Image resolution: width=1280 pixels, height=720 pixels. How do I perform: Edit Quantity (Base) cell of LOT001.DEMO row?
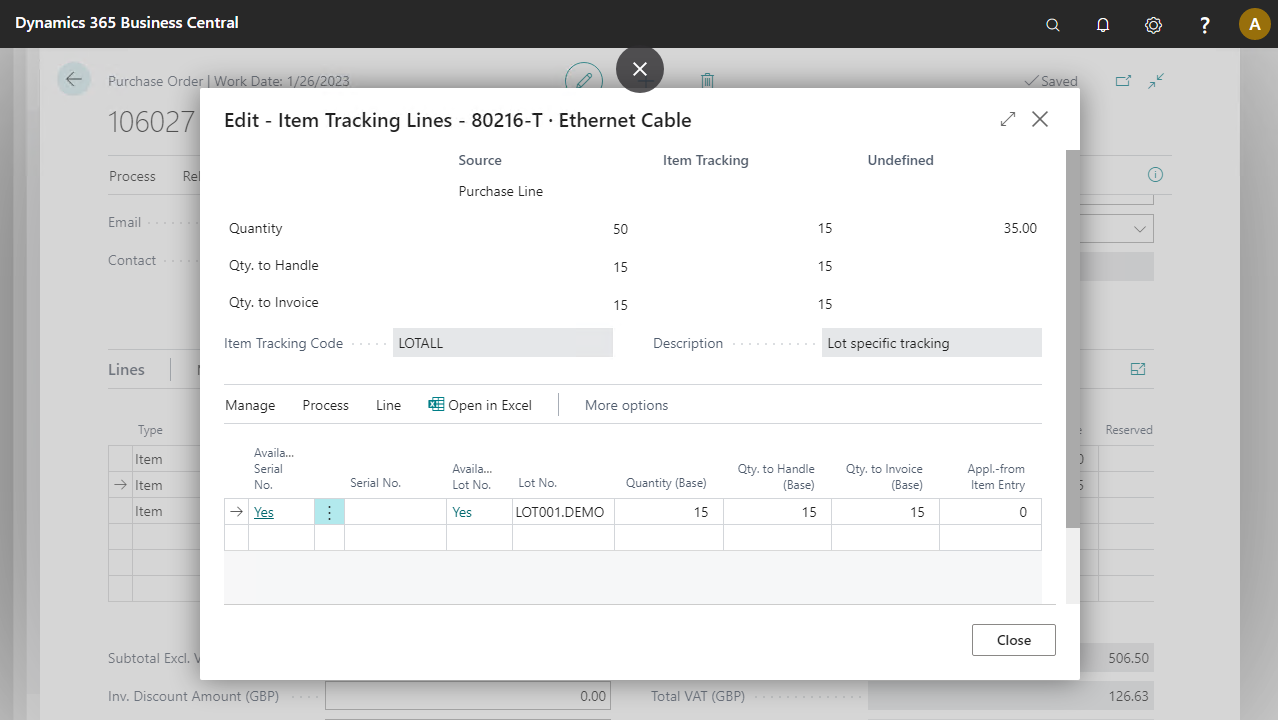pos(668,512)
